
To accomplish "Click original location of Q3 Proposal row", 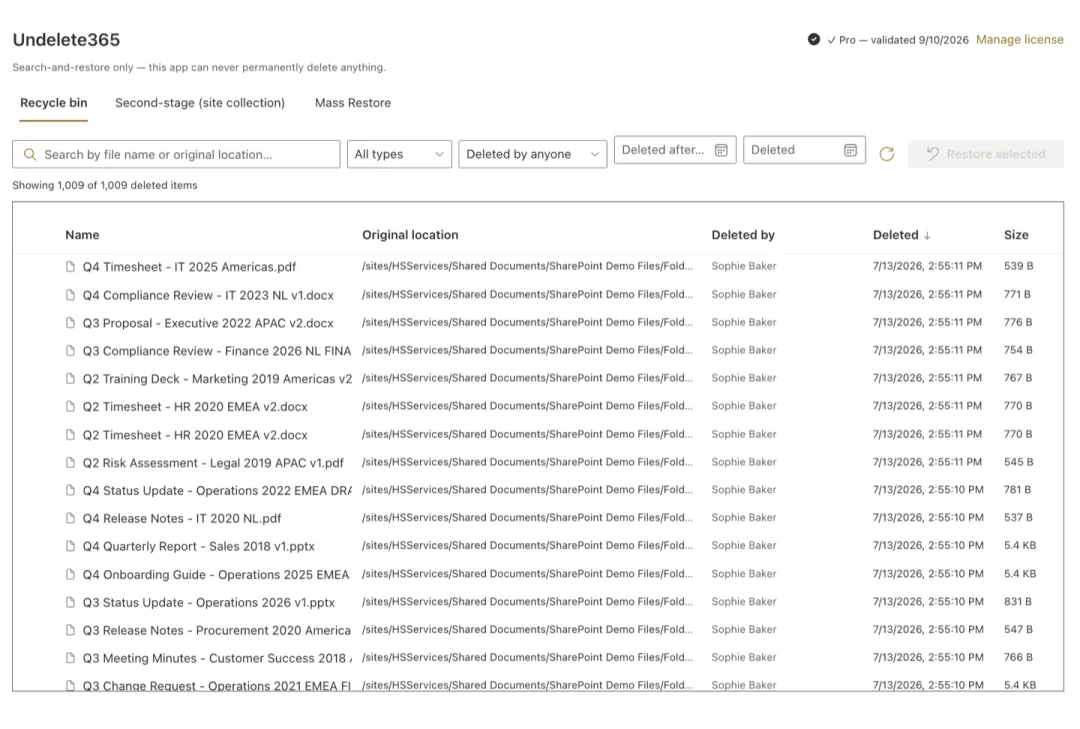I will coord(527,322).
